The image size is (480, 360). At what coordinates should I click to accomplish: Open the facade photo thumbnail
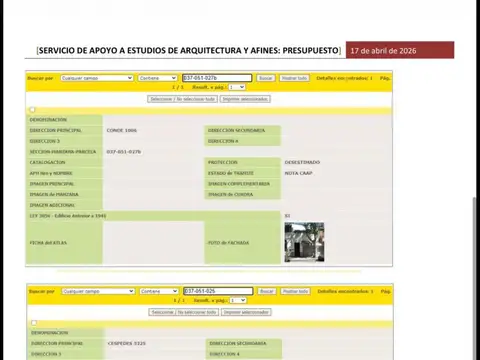point(304,242)
